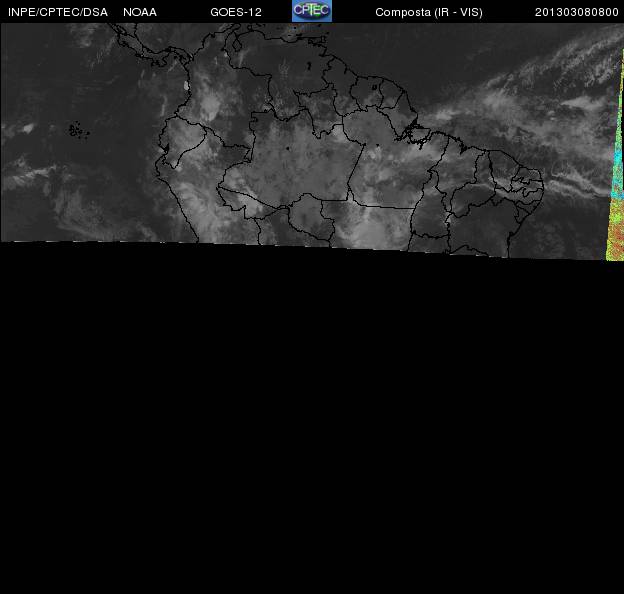Click the Composta (IR - VIS) title

[429, 12]
